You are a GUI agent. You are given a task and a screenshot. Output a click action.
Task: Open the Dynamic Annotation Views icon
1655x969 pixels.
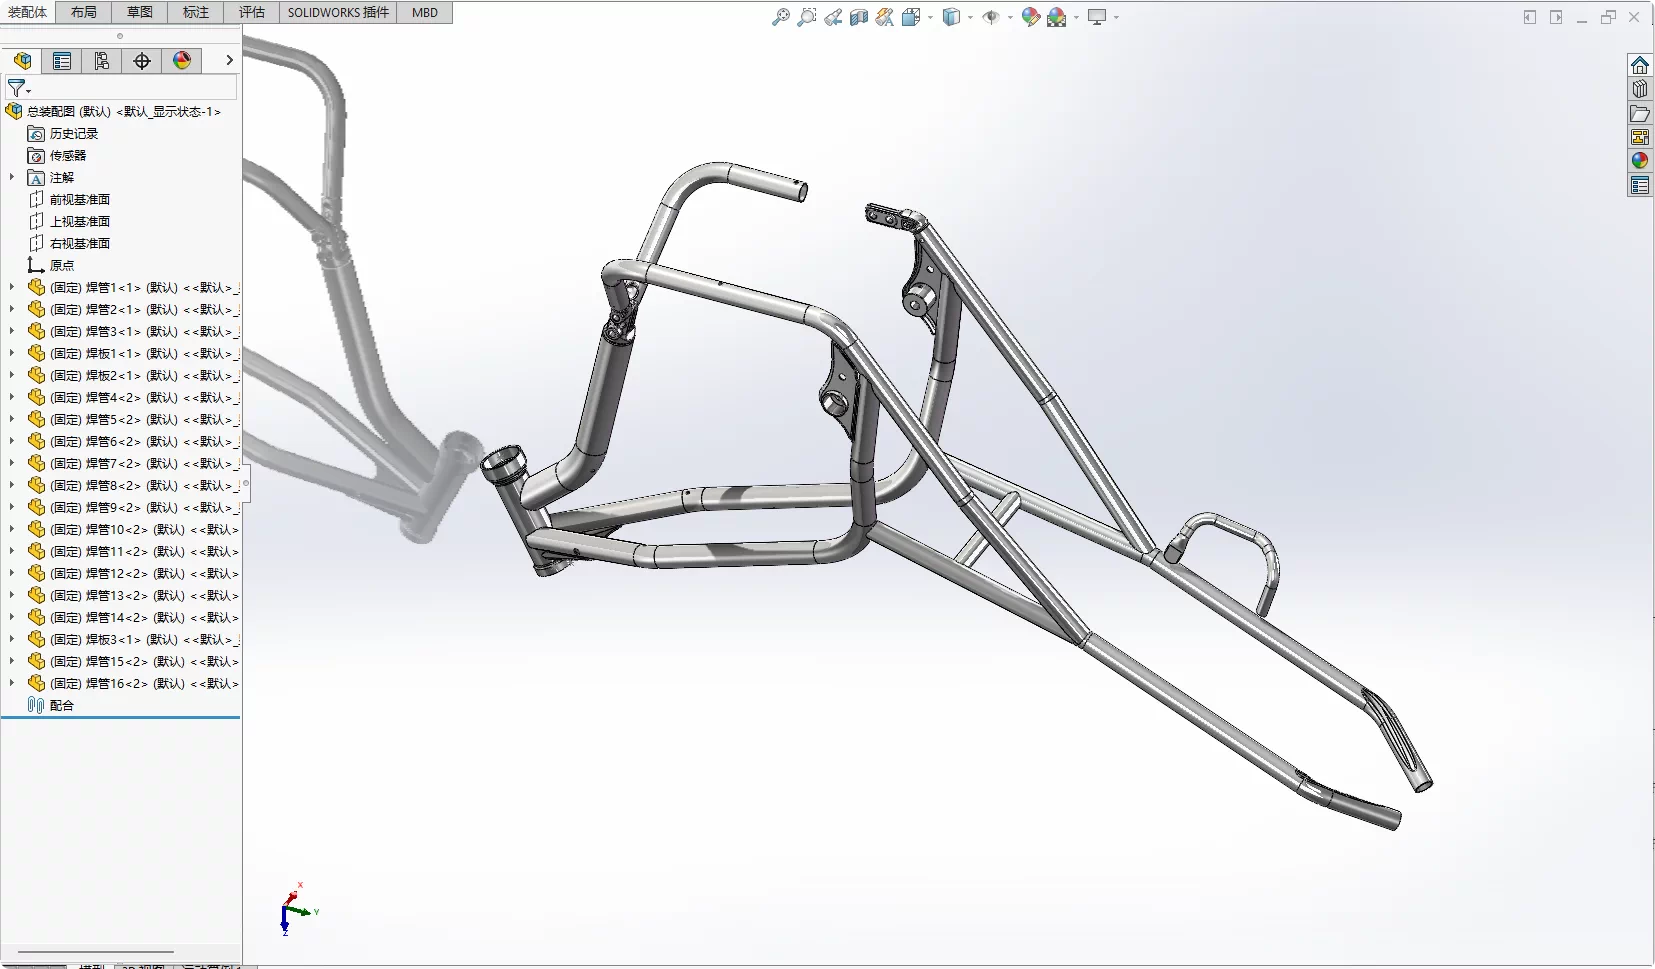click(885, 17)
